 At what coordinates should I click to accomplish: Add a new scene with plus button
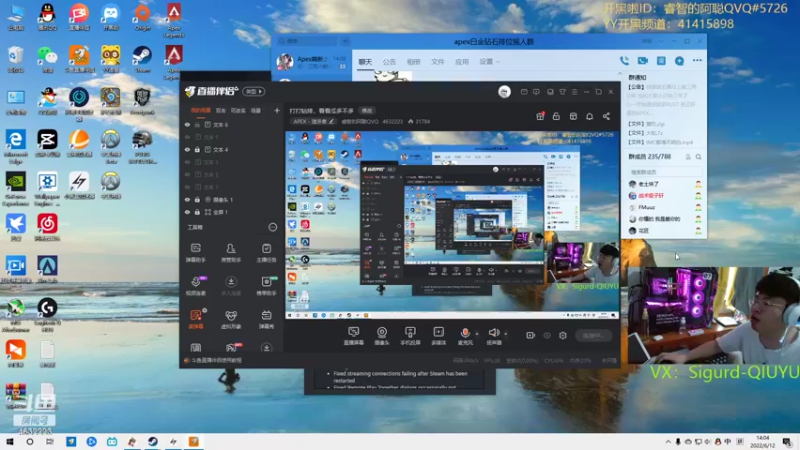tap(277, 110)
